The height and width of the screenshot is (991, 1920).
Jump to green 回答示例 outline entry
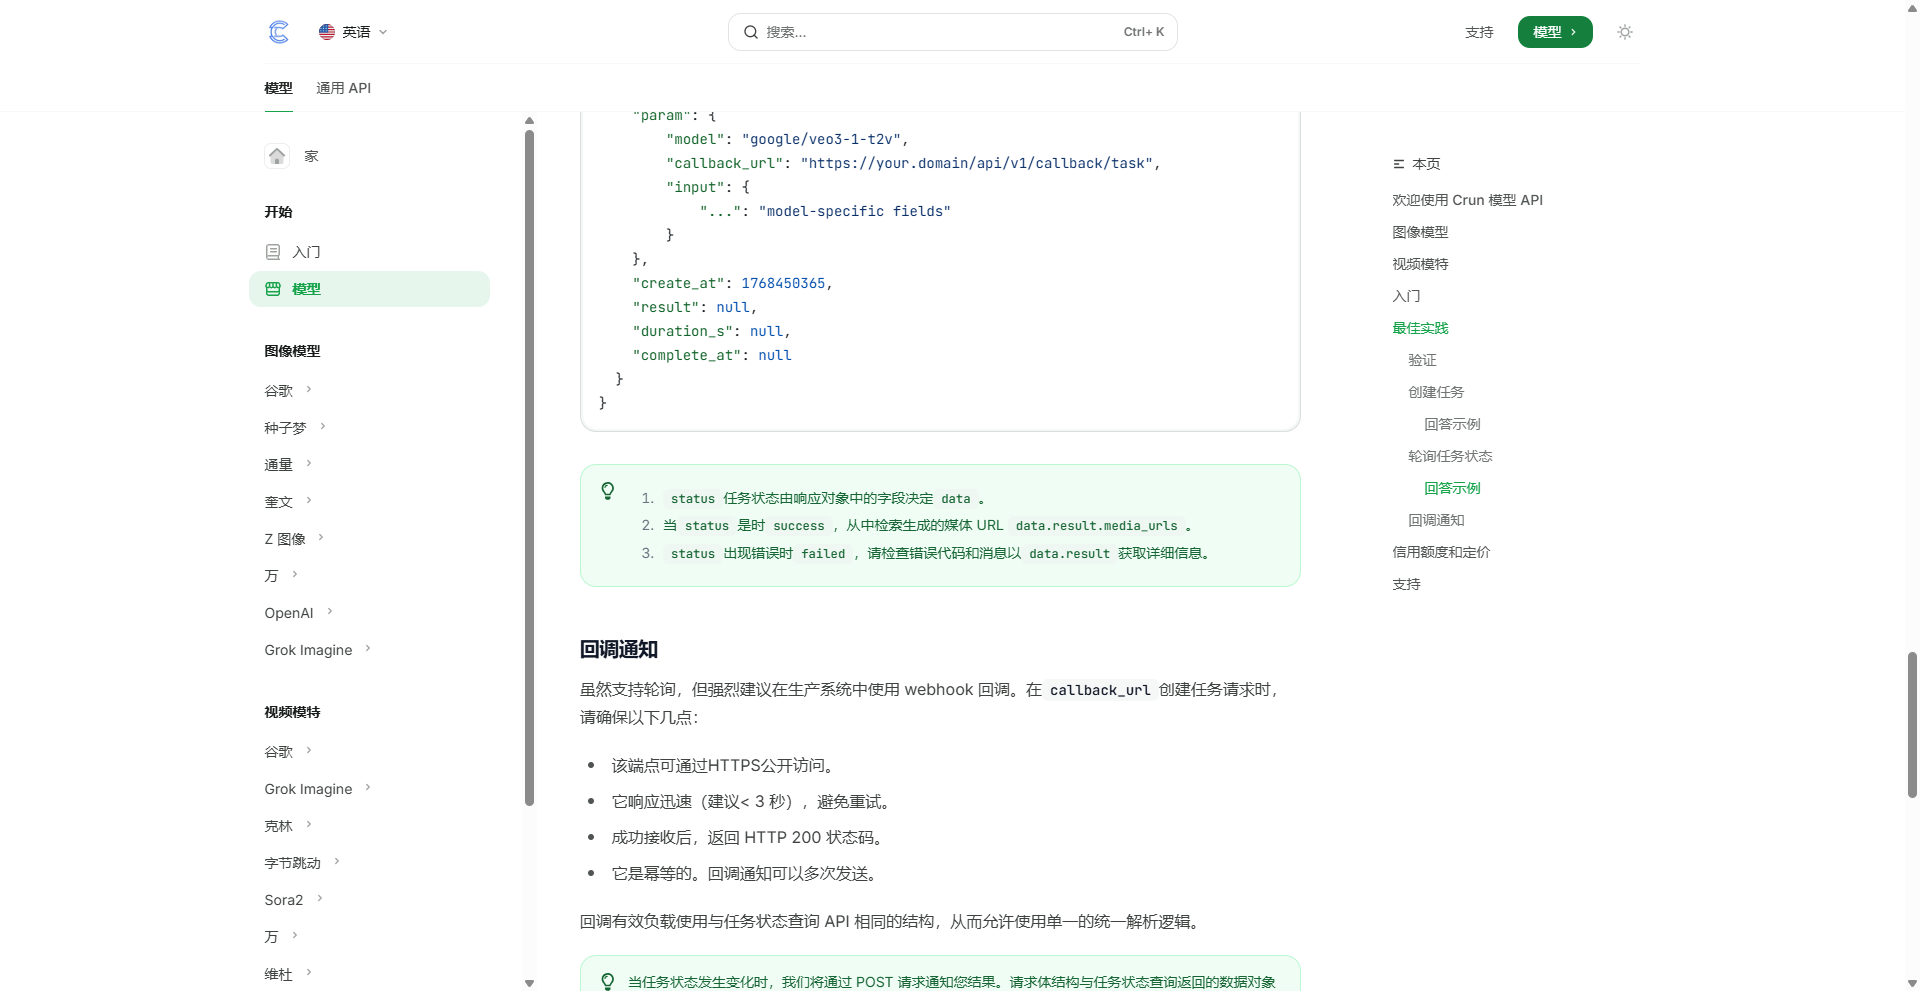1452,488
